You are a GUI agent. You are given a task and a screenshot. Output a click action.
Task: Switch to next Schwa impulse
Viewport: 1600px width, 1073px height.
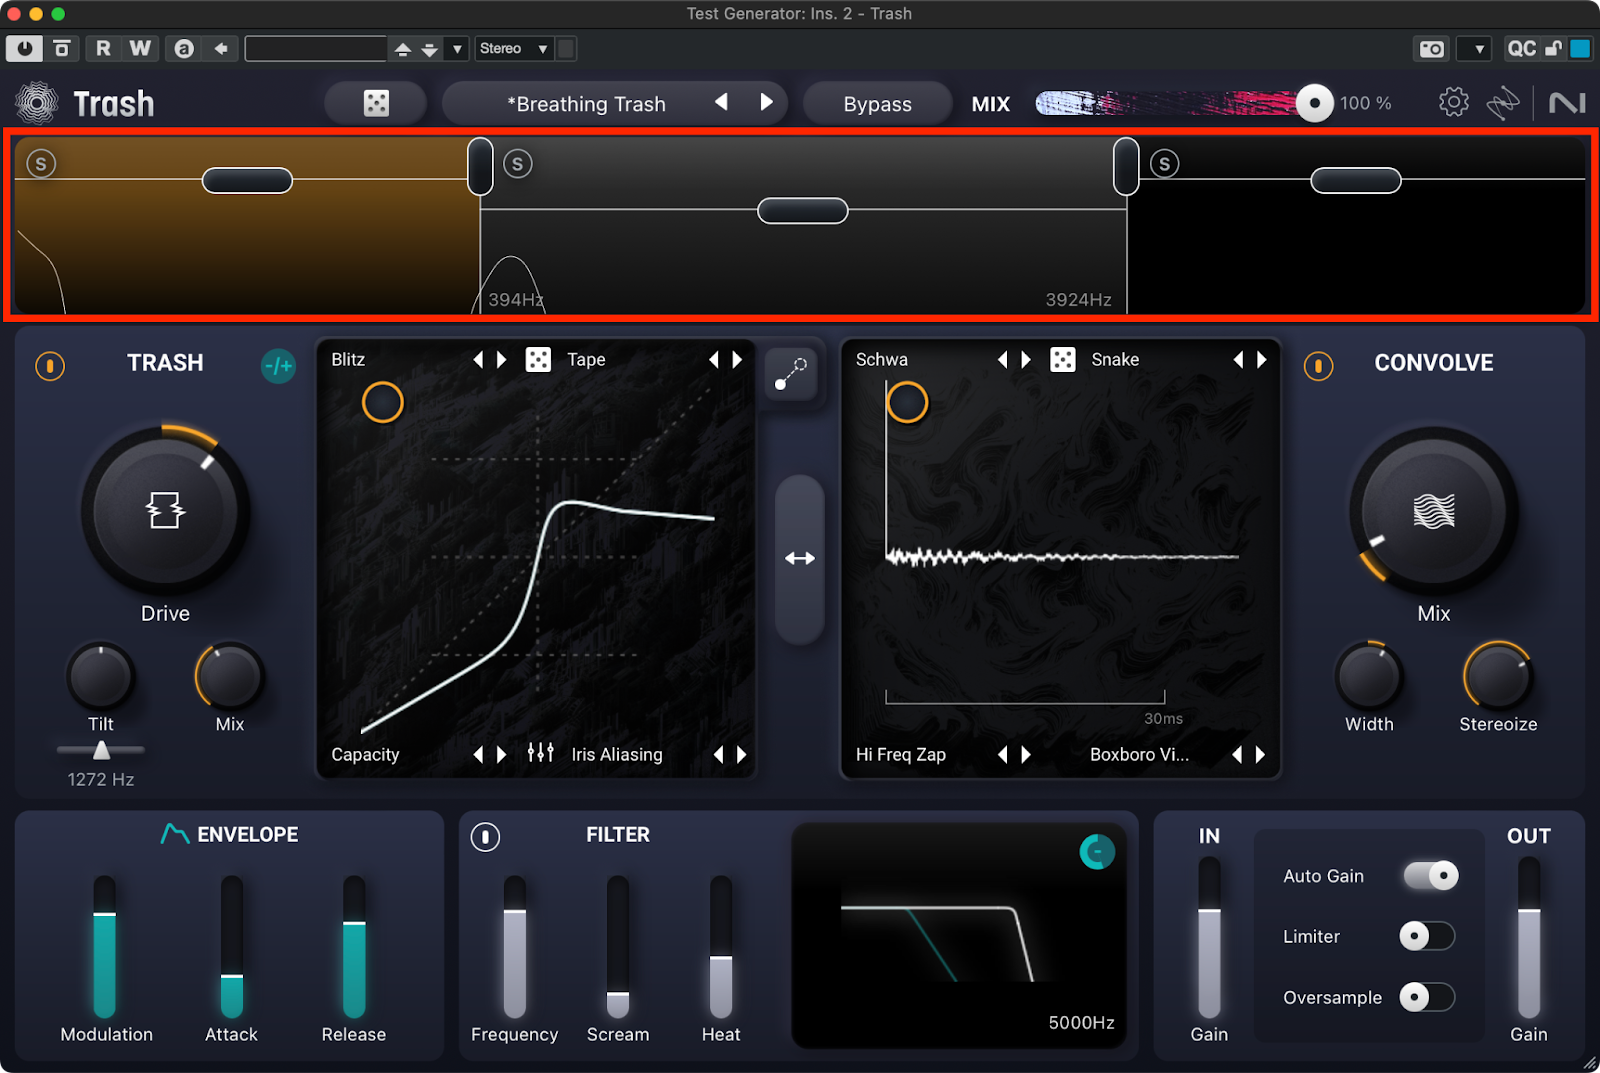click(x=1026, y=359)
